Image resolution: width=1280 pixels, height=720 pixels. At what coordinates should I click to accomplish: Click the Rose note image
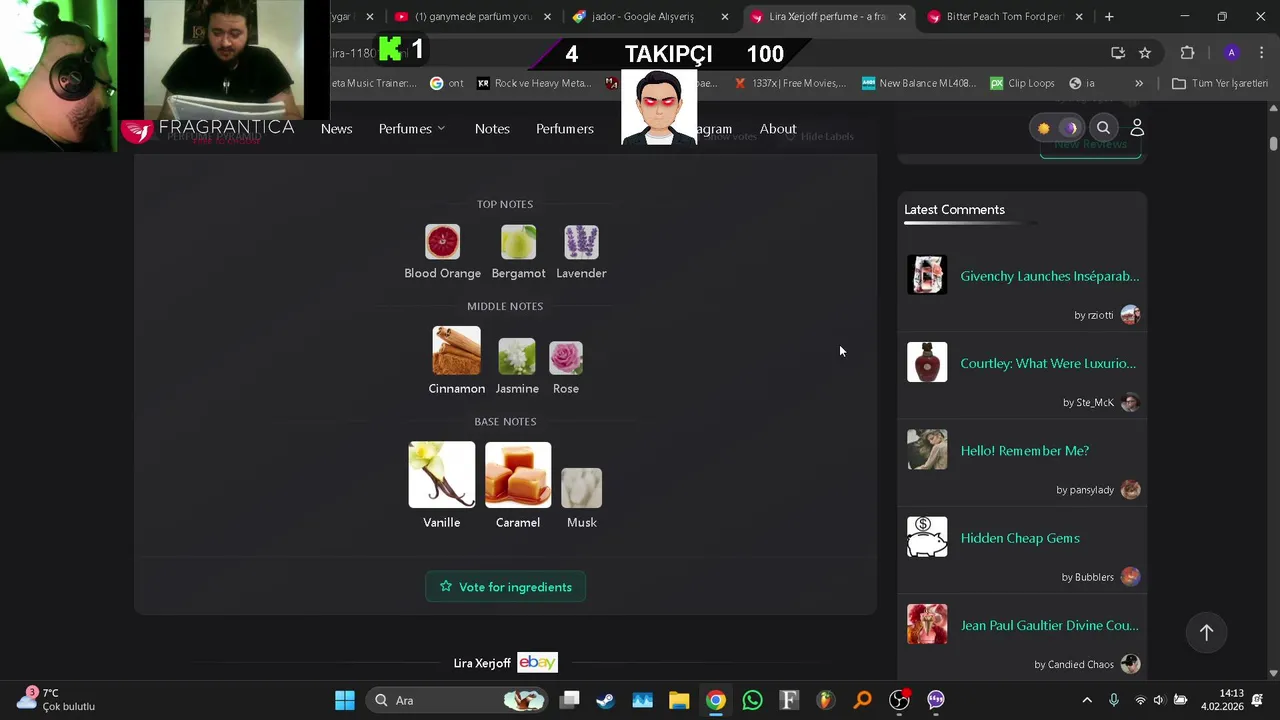coord(566,357)
